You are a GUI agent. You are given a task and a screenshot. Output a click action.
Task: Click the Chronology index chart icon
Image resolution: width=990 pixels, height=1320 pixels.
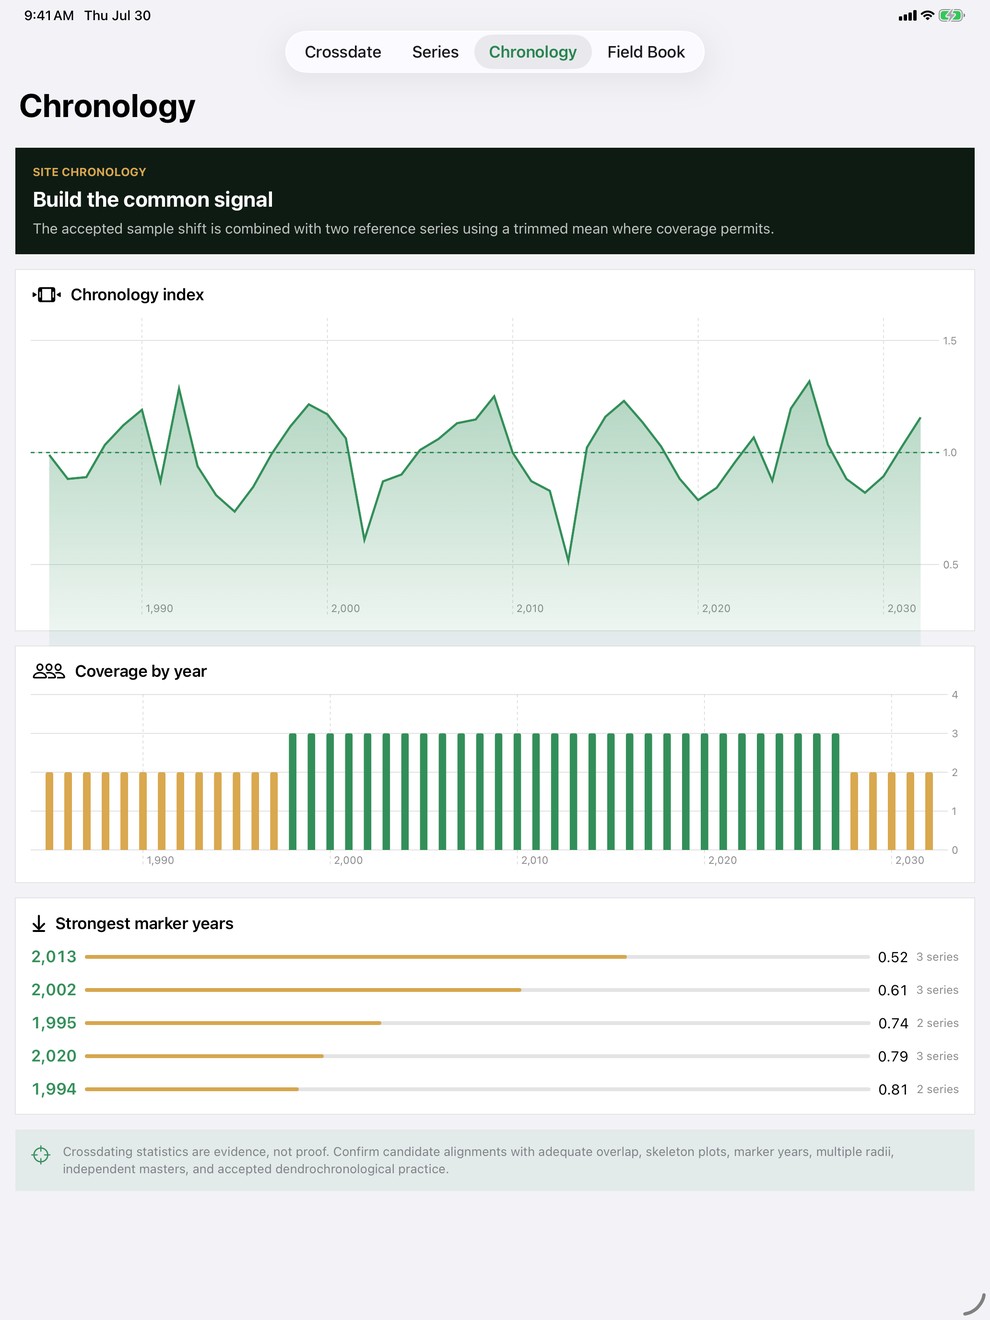tap(47, 295)
